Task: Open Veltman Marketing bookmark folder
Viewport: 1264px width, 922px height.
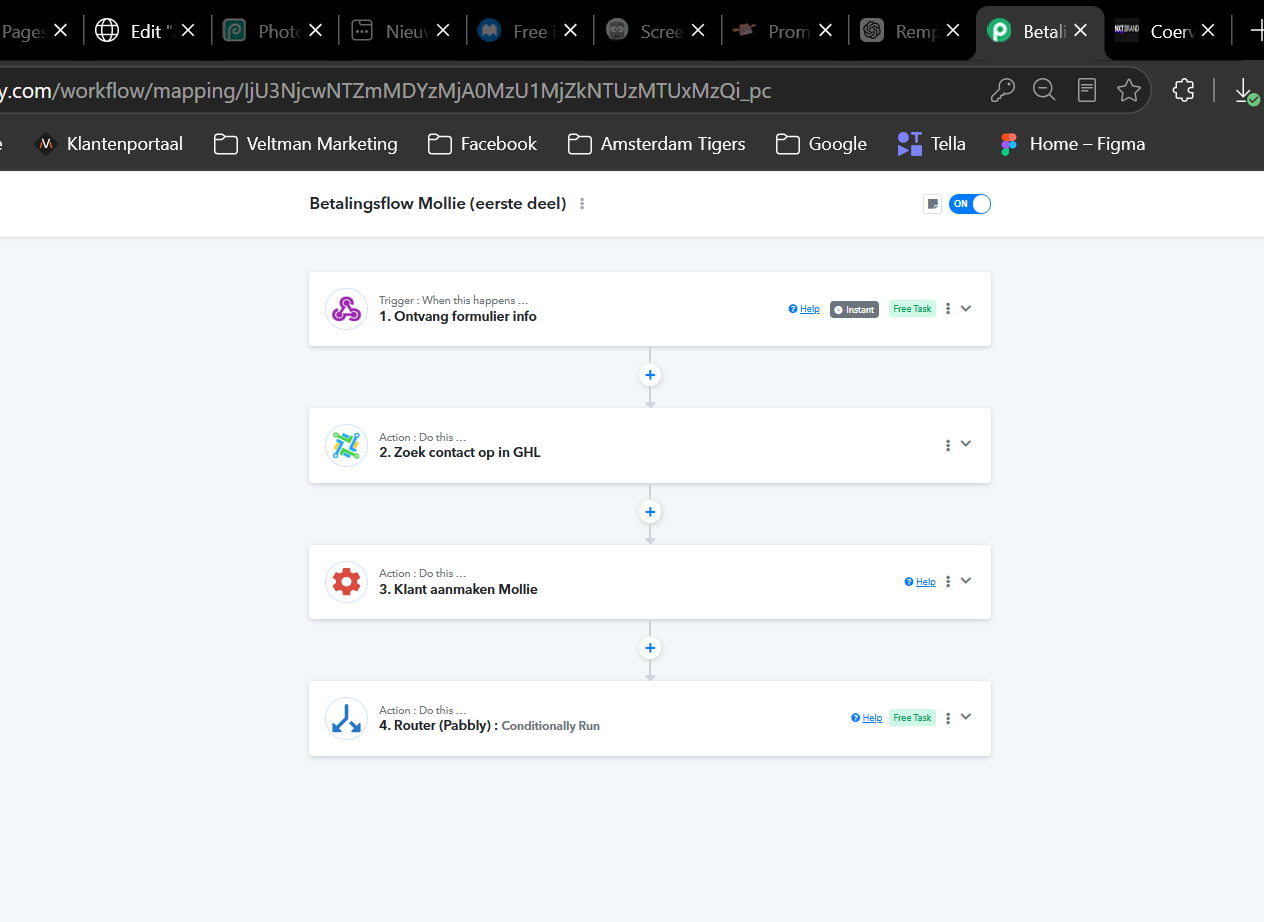Action: point(306,144)
